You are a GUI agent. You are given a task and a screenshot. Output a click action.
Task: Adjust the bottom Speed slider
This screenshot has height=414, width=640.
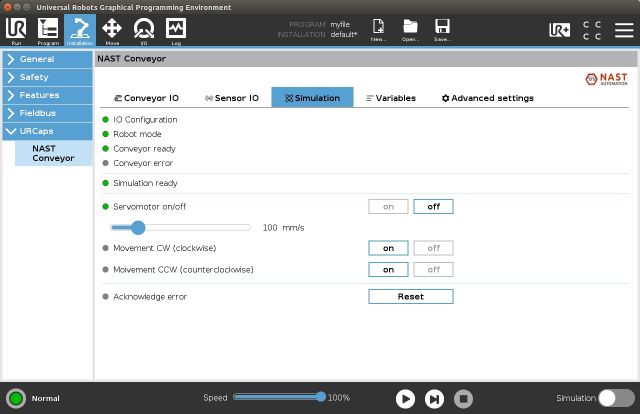(321, 397)
